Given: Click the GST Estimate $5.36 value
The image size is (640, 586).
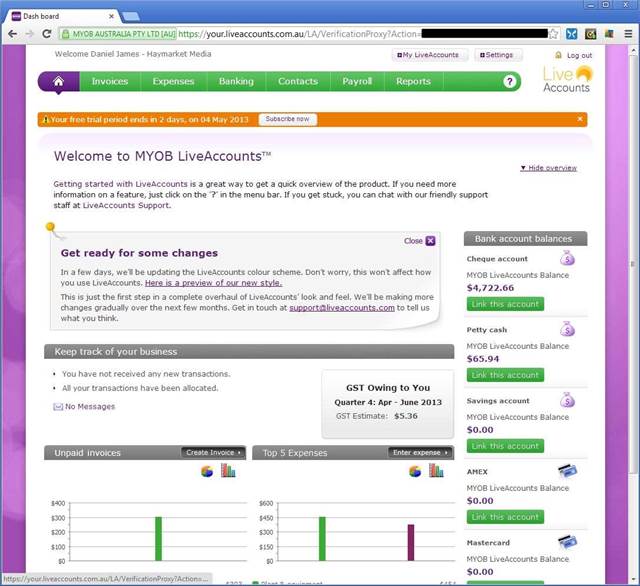Looking at the screenshot, I should [x=406, y=416].
